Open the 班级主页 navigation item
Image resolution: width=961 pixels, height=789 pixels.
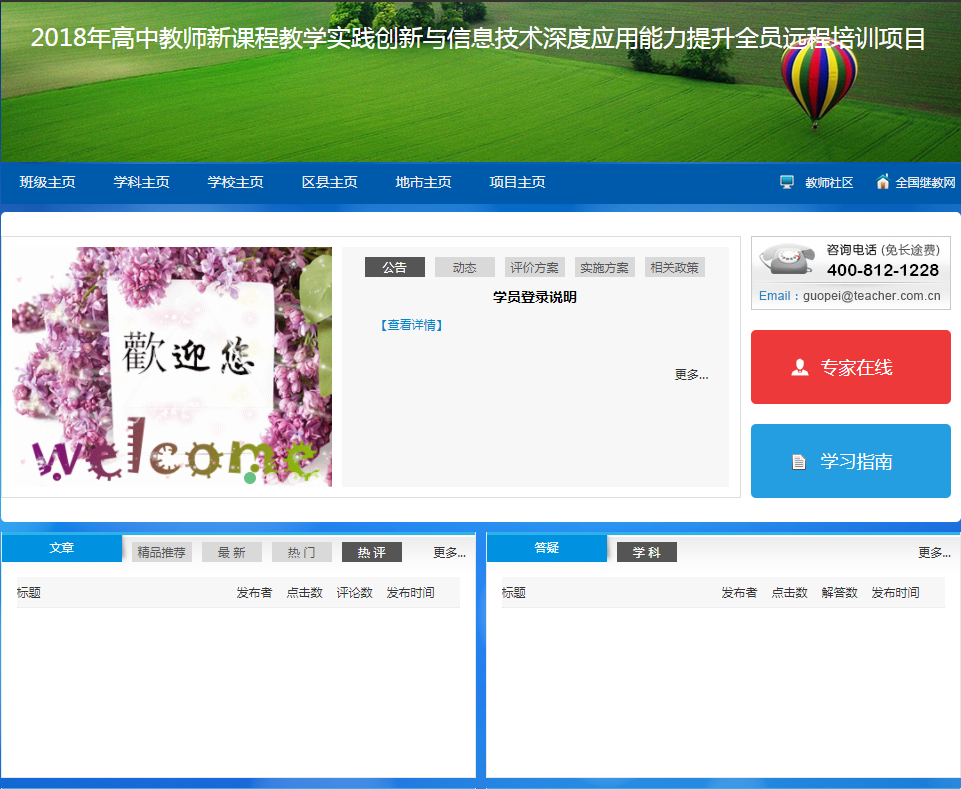(47, 182)
